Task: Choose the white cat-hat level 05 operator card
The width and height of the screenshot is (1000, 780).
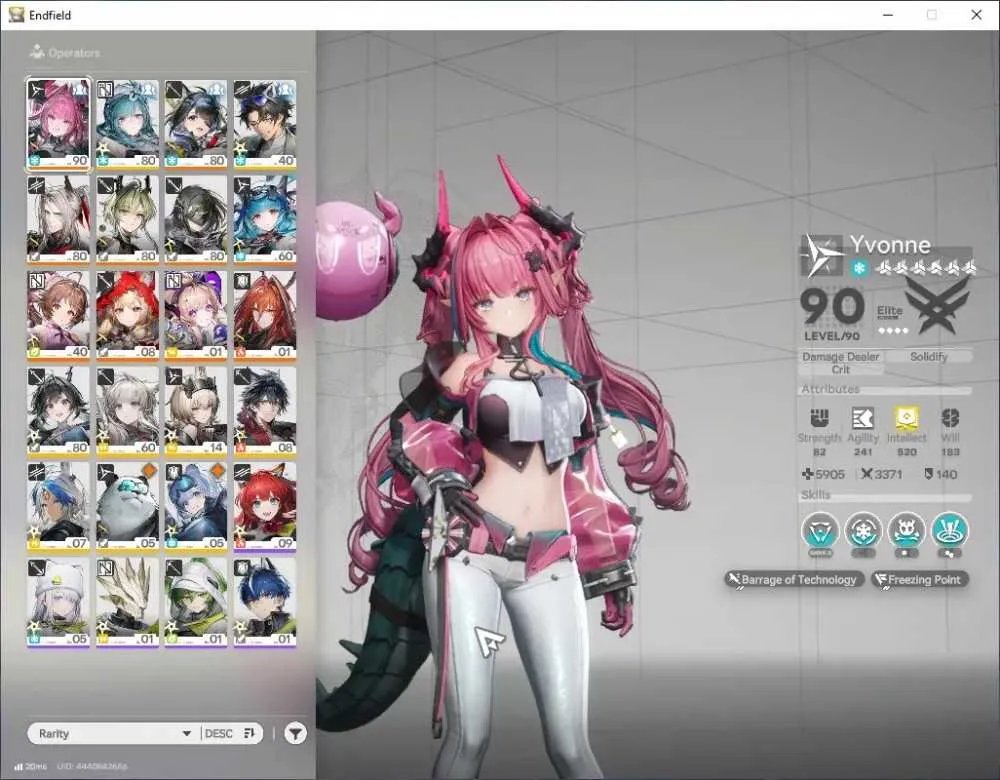Action: point(58,603)
